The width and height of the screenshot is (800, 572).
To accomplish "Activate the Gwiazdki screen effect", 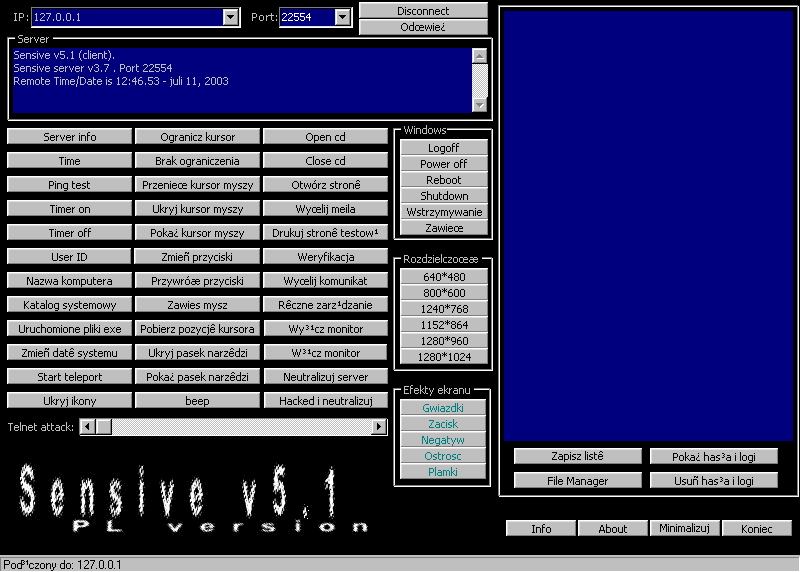I will coord(443,408).
